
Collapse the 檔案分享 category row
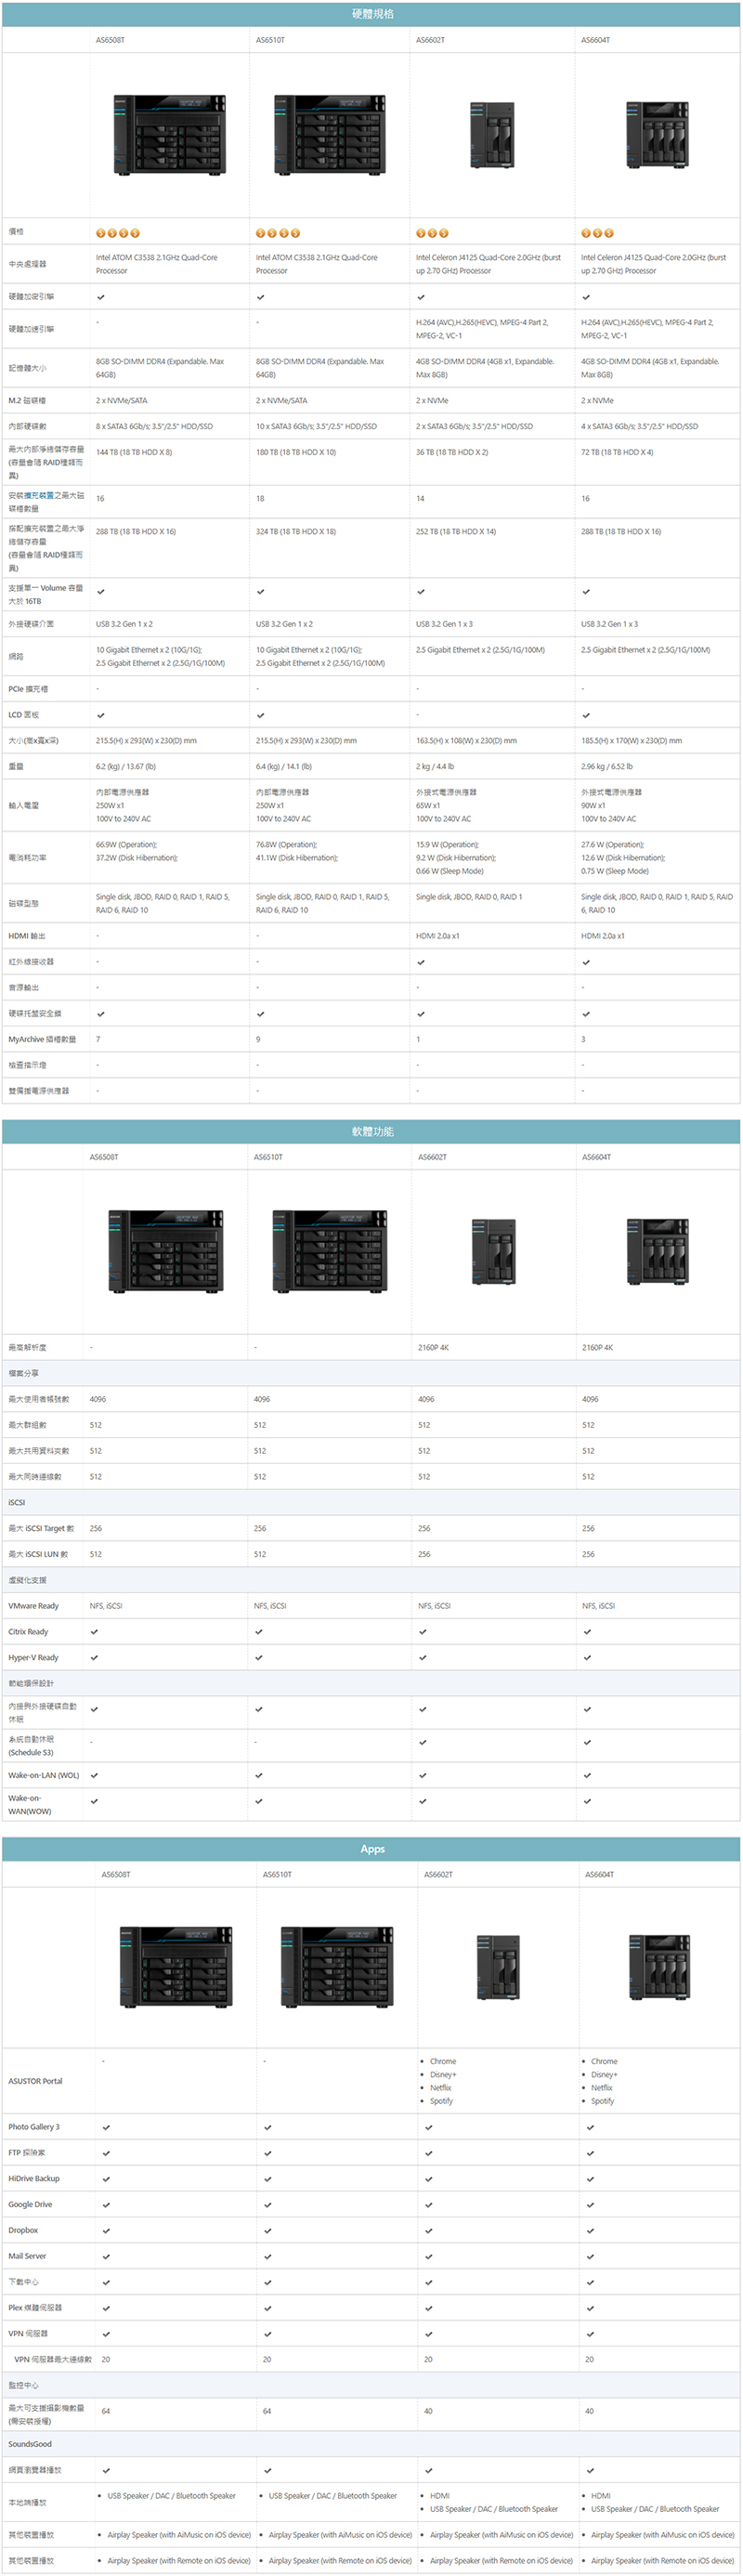pyautogui.click(x=24, y=1373)
